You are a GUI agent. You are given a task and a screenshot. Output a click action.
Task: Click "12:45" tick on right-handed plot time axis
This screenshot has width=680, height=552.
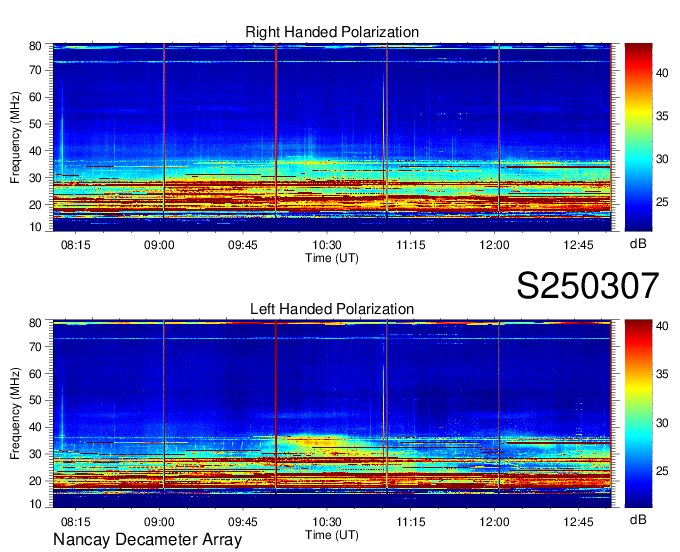[578, 245]
